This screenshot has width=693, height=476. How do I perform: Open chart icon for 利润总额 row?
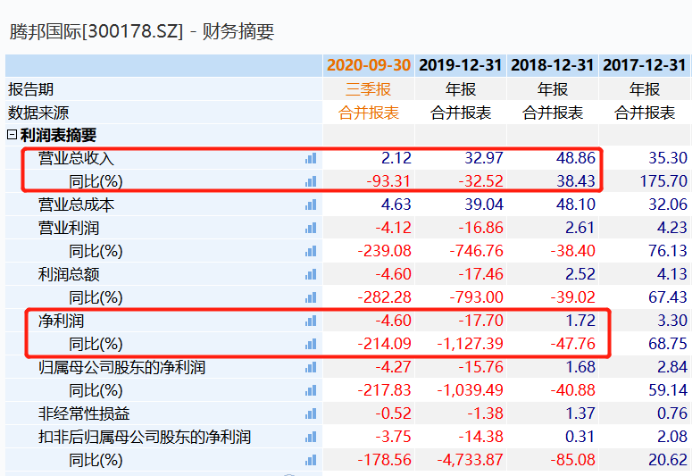311,274
